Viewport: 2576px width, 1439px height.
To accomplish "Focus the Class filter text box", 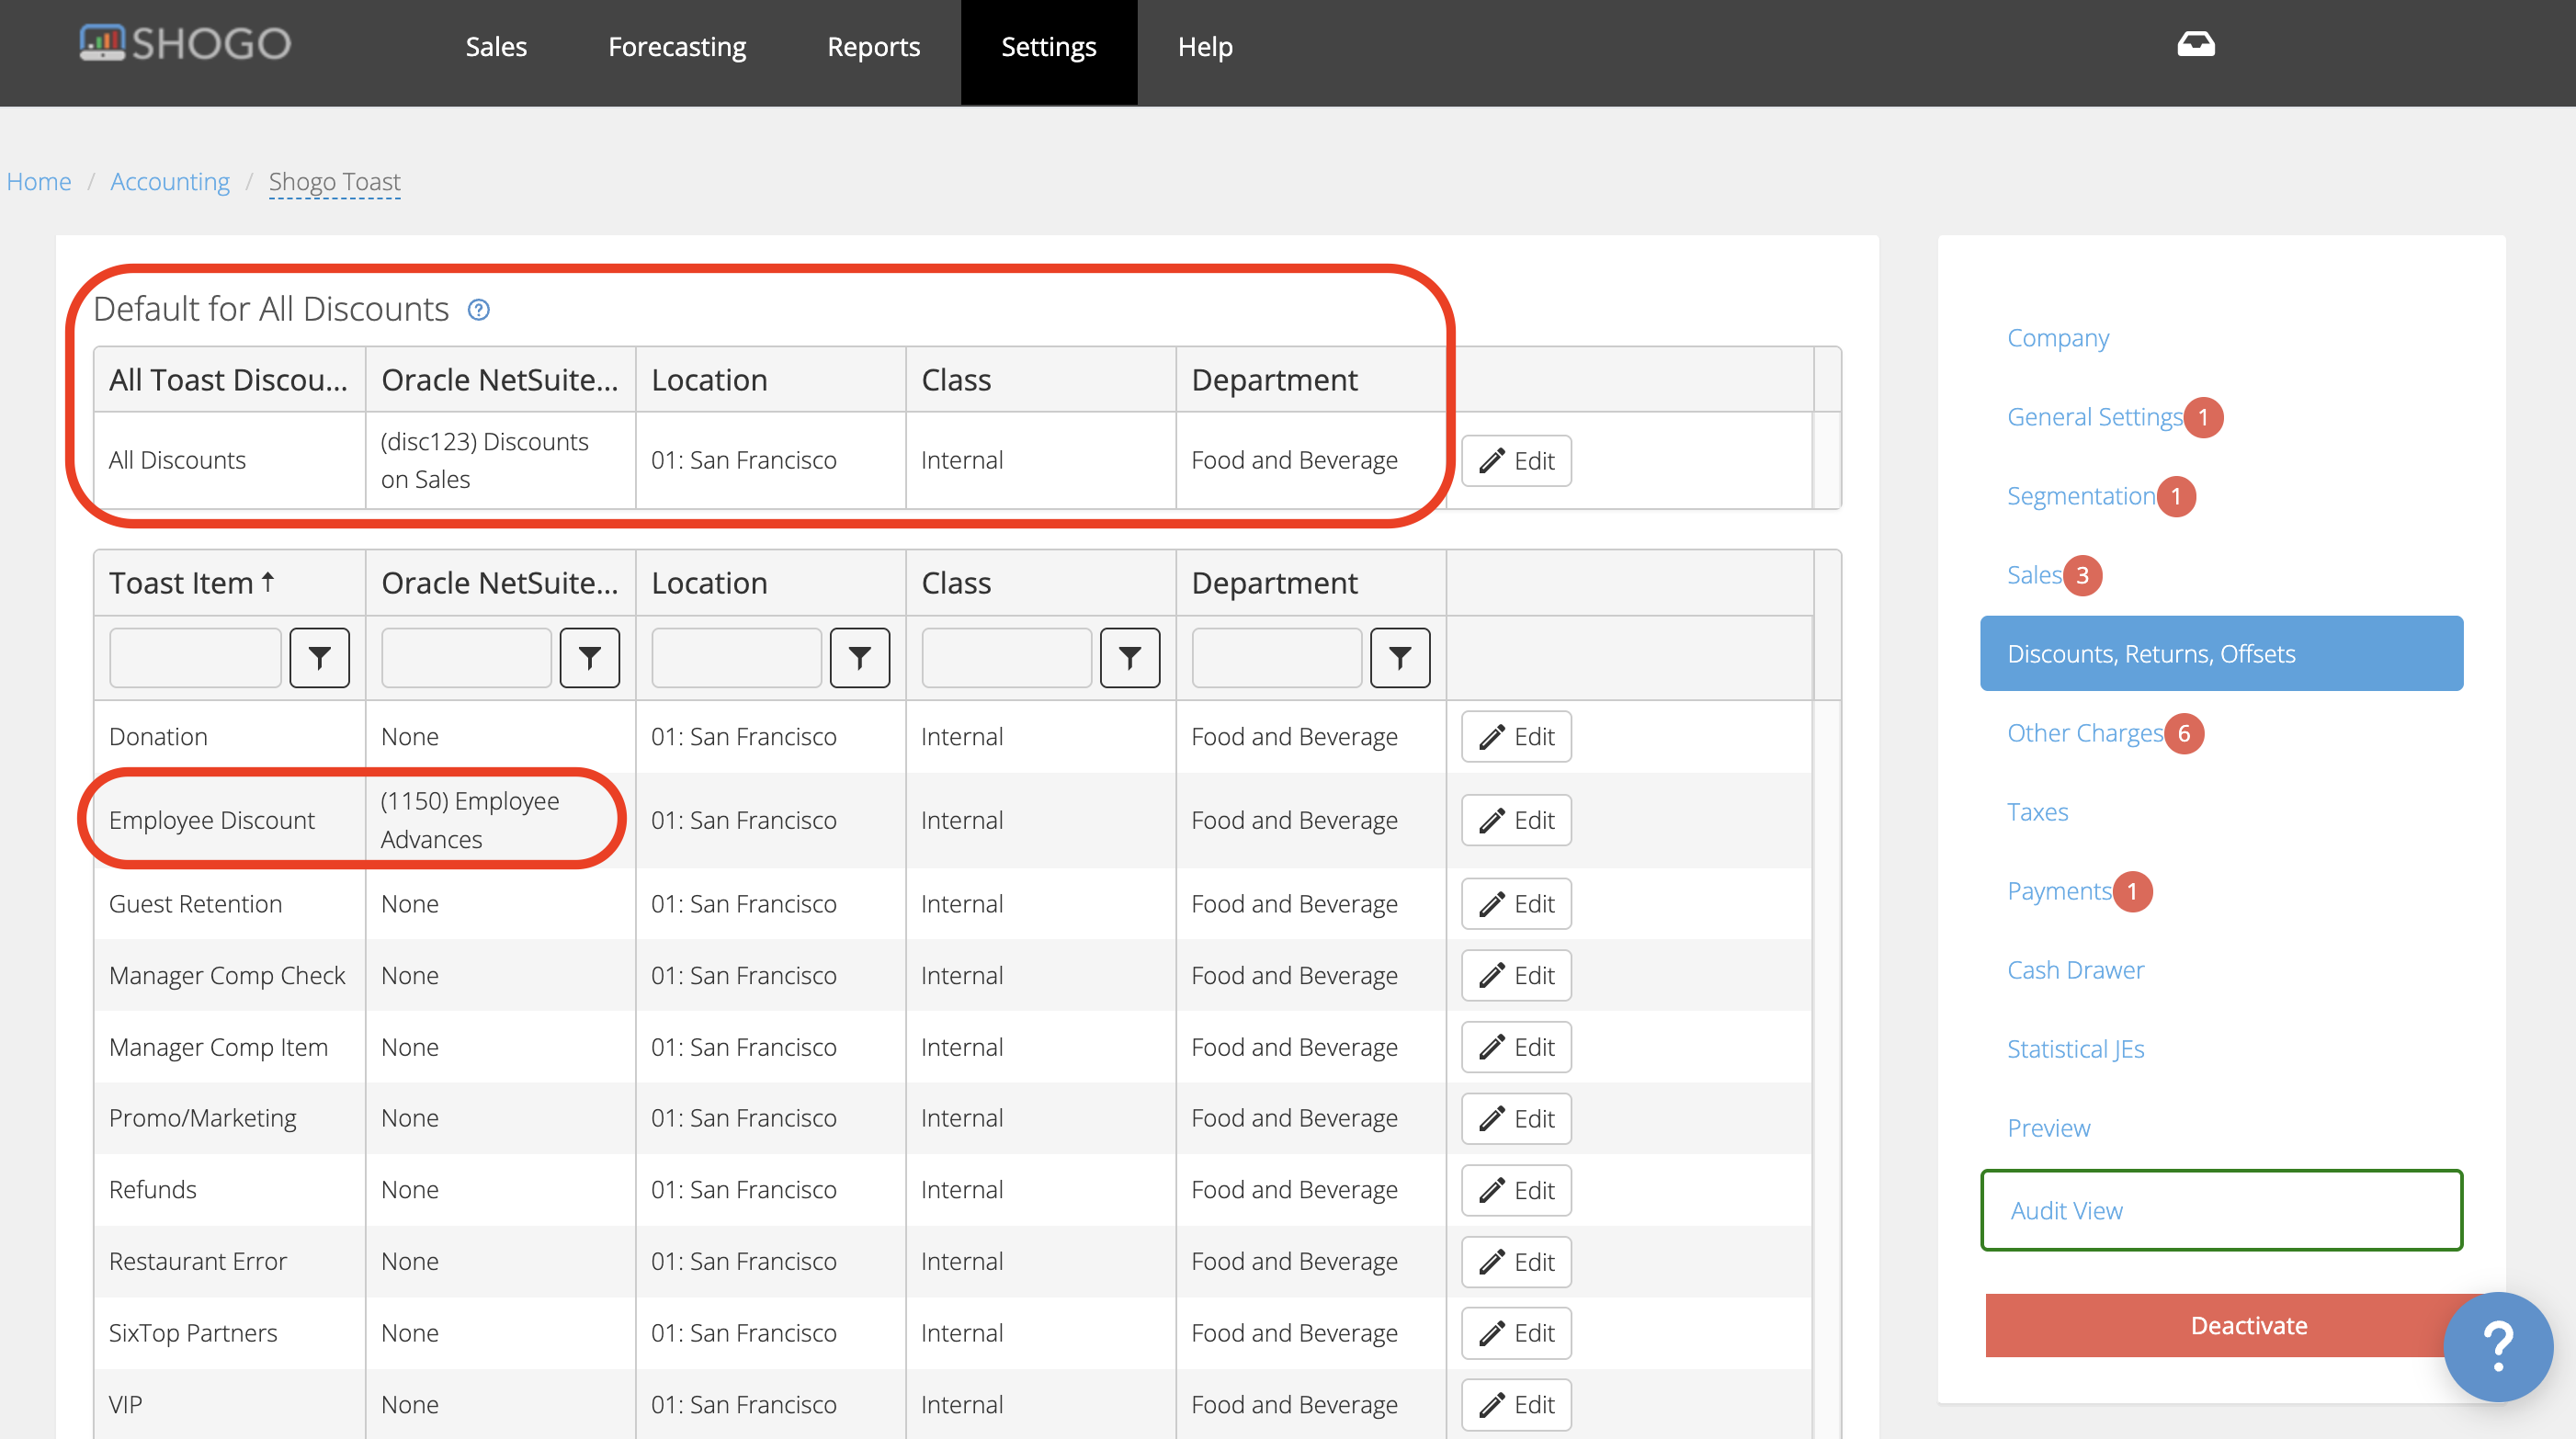I will click(x=1005, y=657).
